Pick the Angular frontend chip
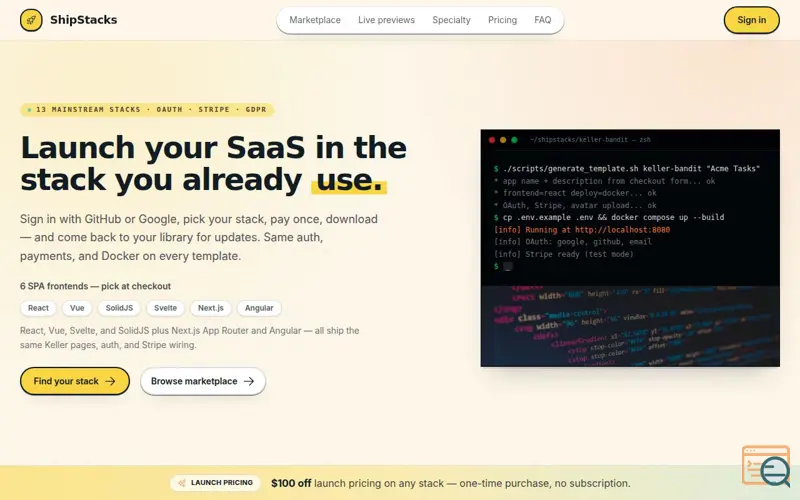The width and height of the screenshot is (800, 500). pos(259,308)
